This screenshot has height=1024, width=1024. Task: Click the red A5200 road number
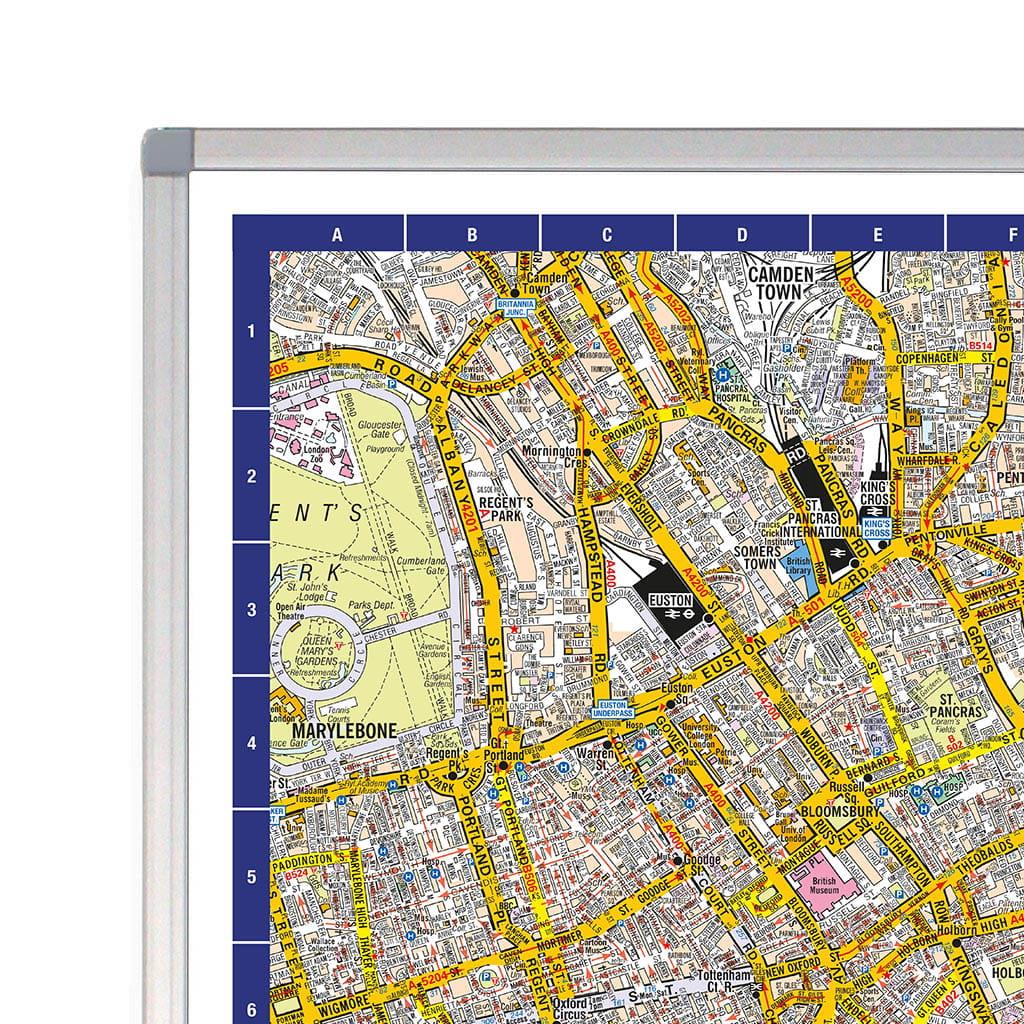coord(857,293)
